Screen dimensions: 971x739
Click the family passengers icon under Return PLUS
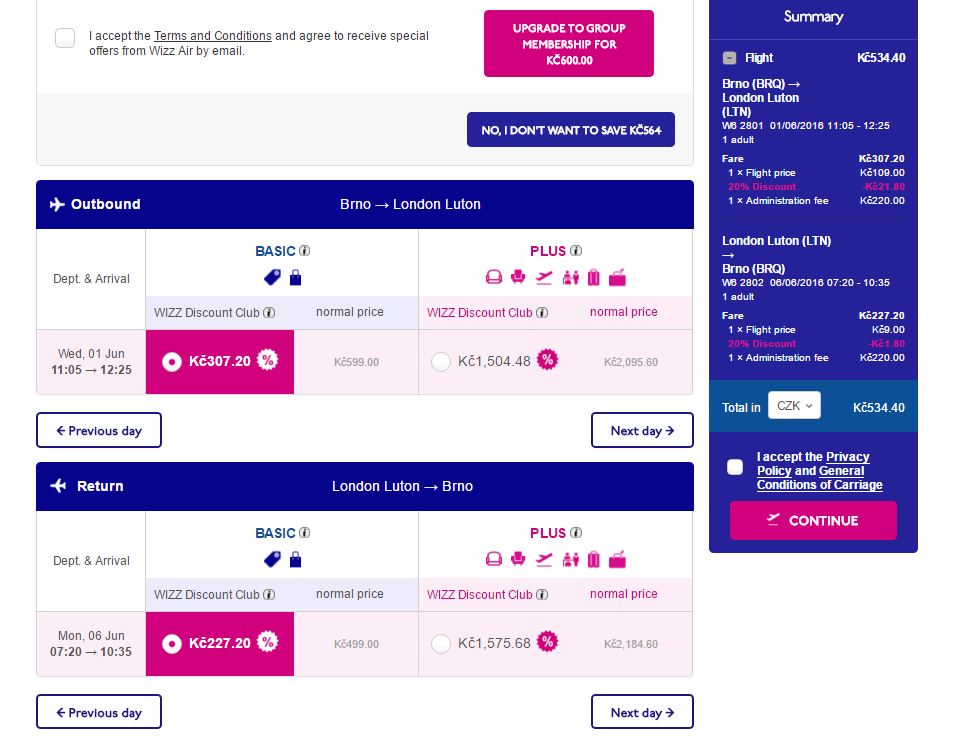[x=570, y=560]
